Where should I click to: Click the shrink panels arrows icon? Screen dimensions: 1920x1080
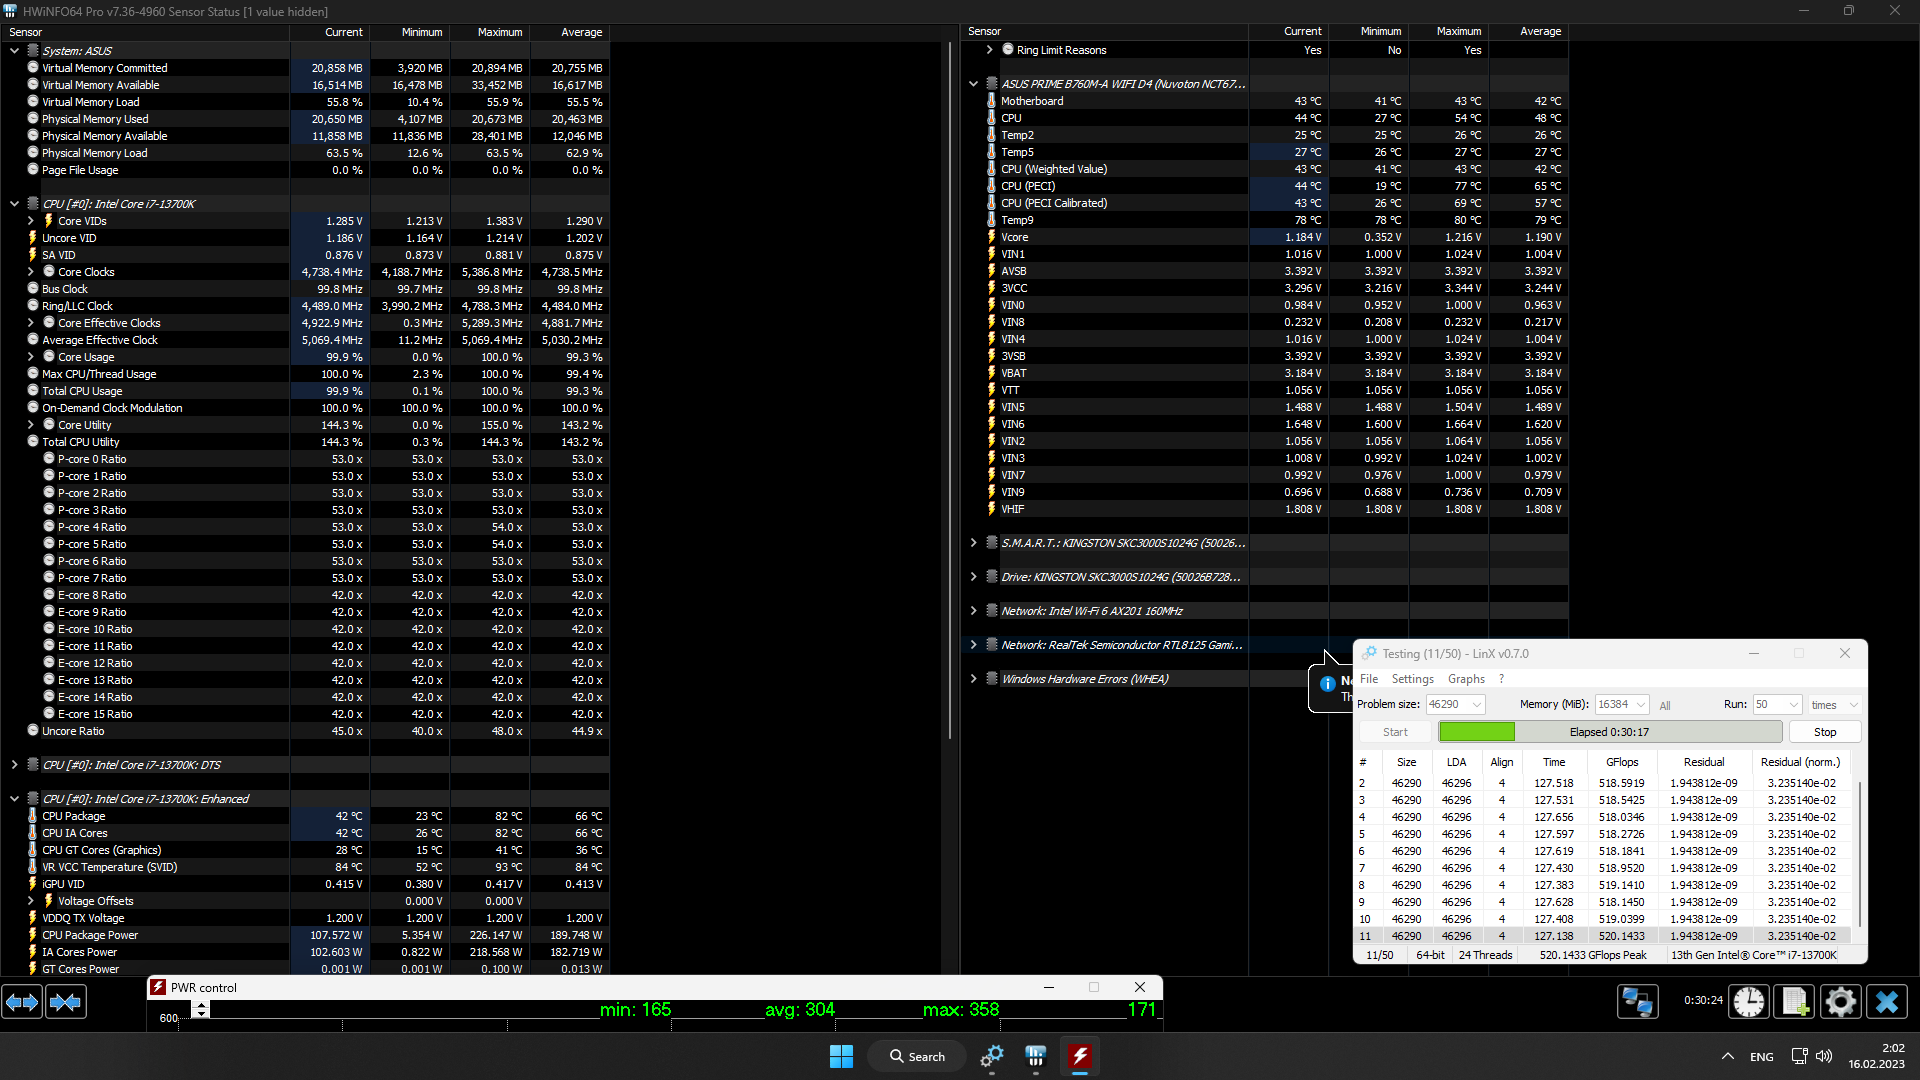66,1002
